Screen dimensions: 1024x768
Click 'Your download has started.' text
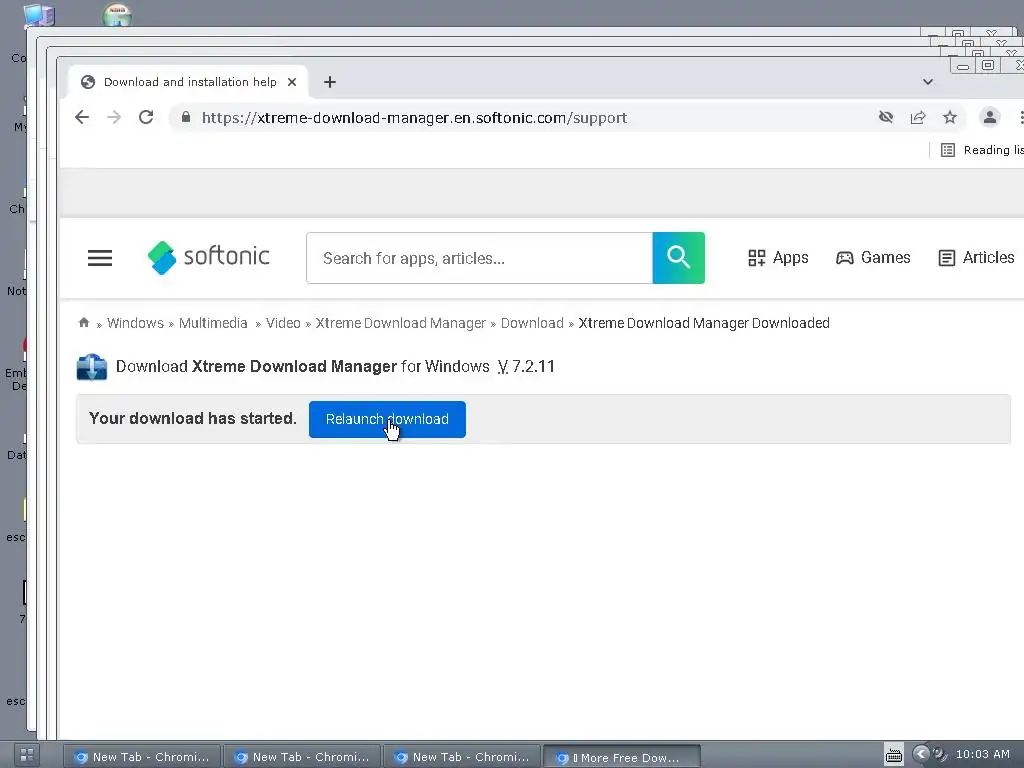(193, 419)
